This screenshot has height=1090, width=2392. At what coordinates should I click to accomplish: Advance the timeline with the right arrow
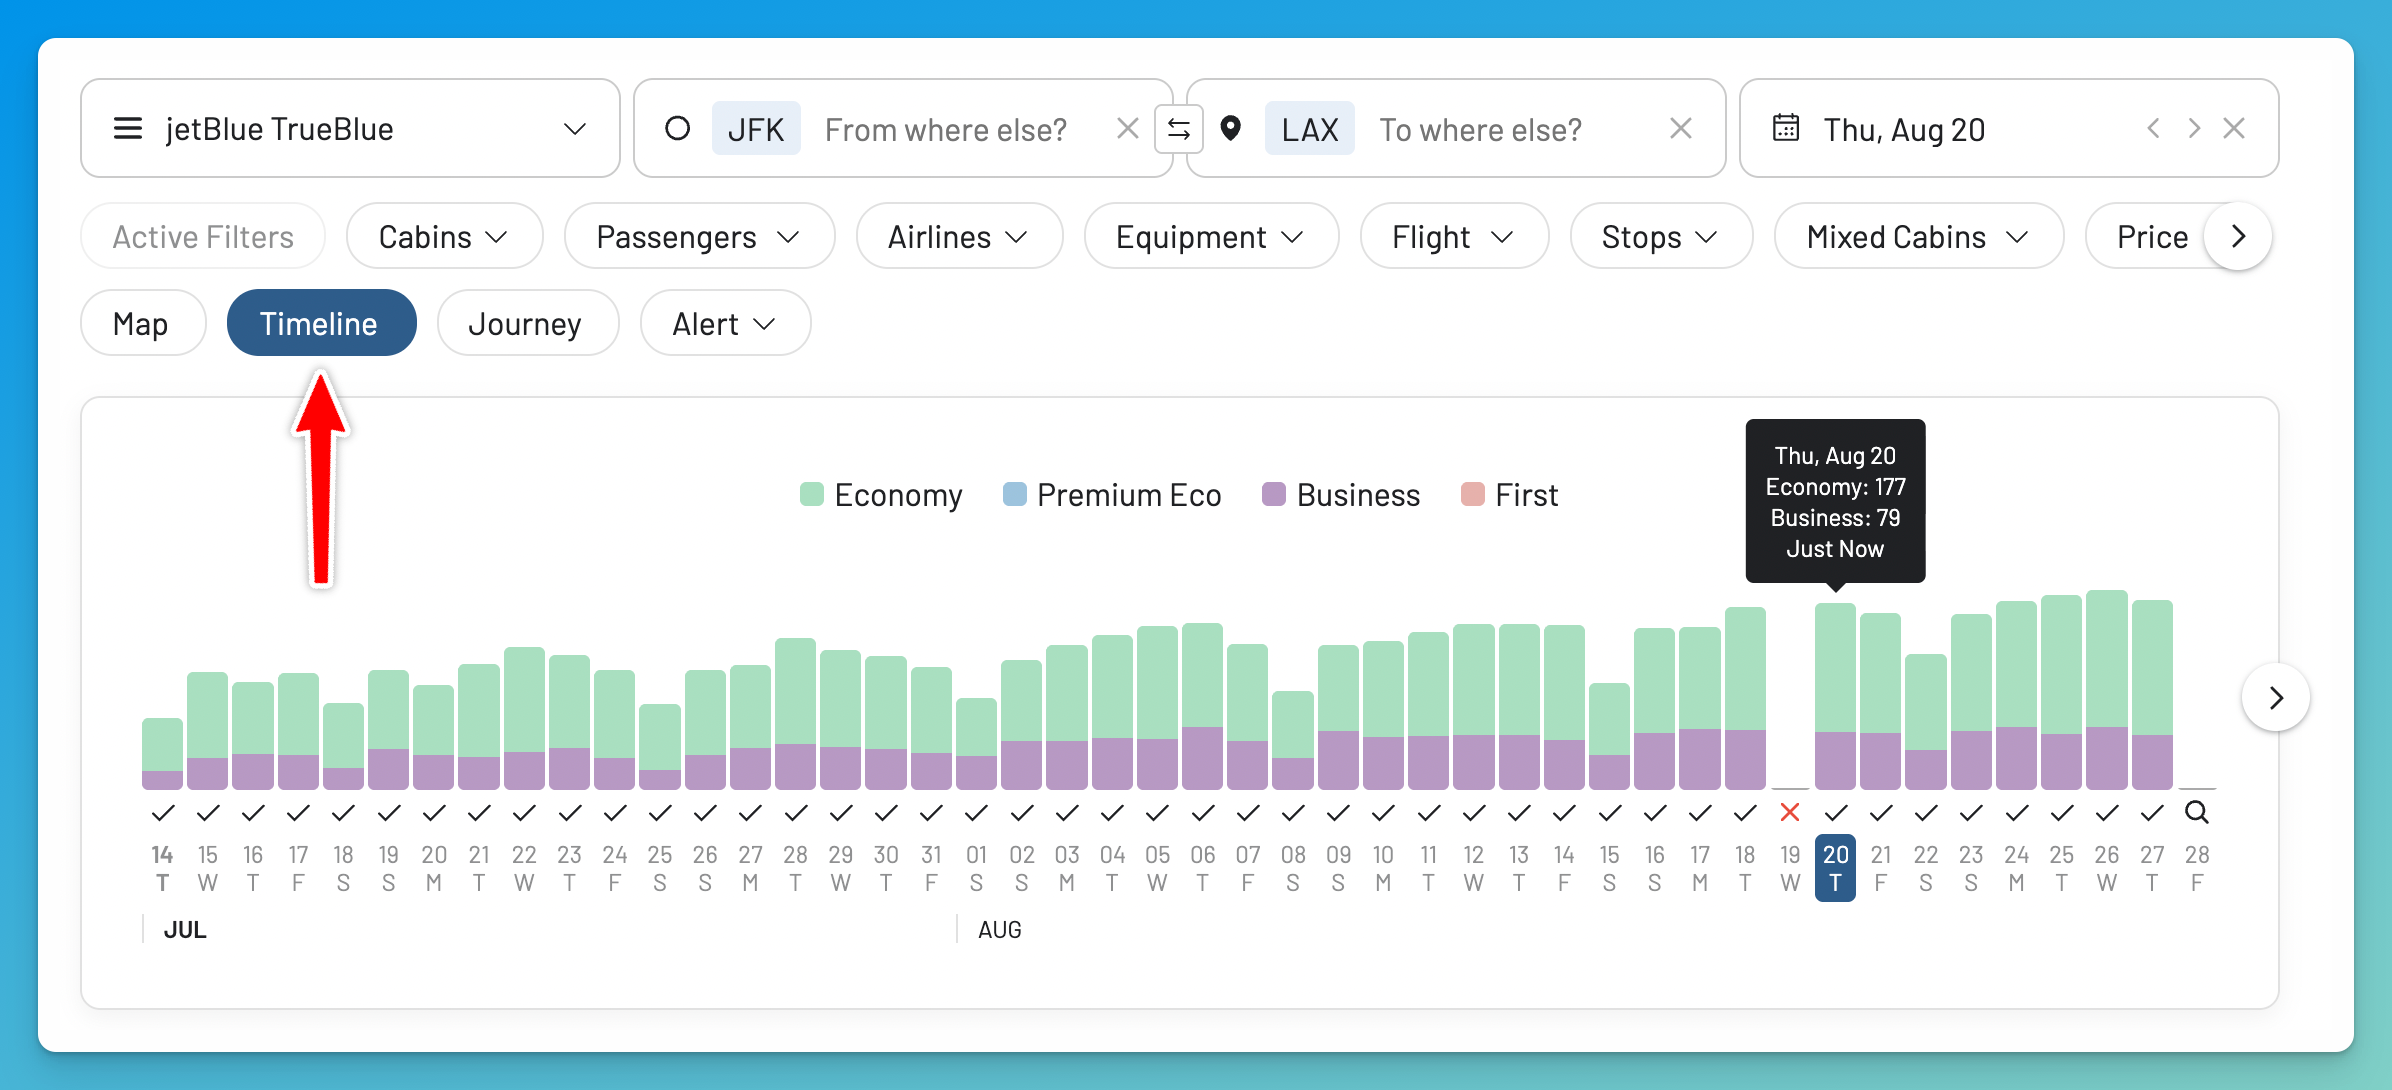coord(2275,697)
